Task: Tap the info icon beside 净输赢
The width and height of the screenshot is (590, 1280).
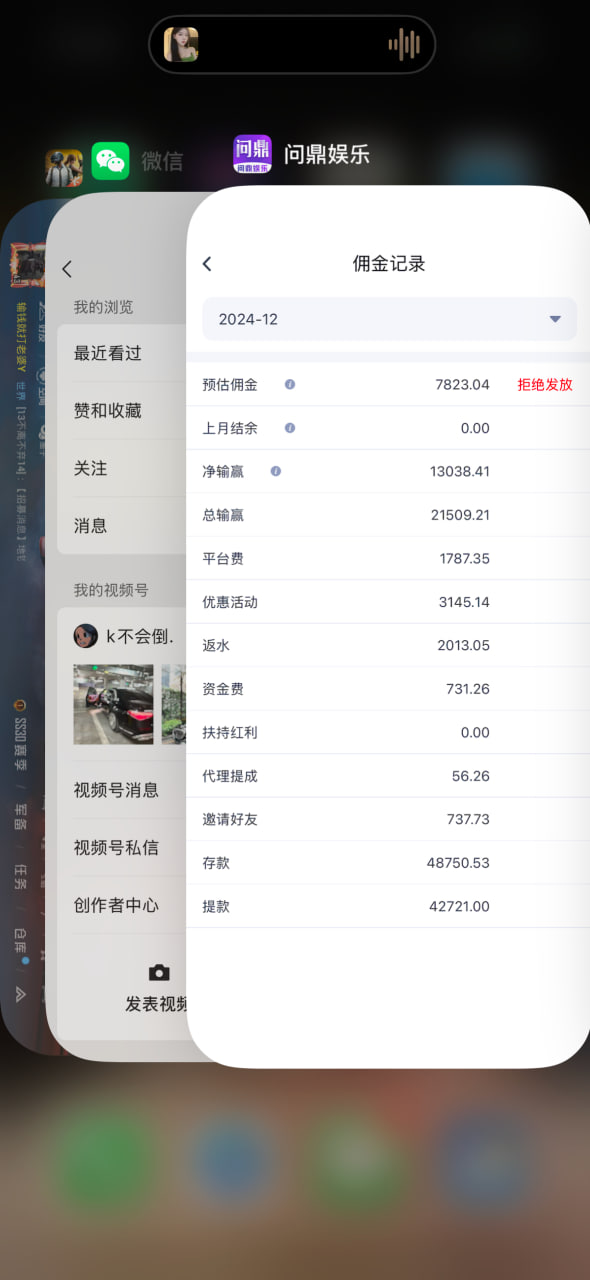Action: point(276,471)
